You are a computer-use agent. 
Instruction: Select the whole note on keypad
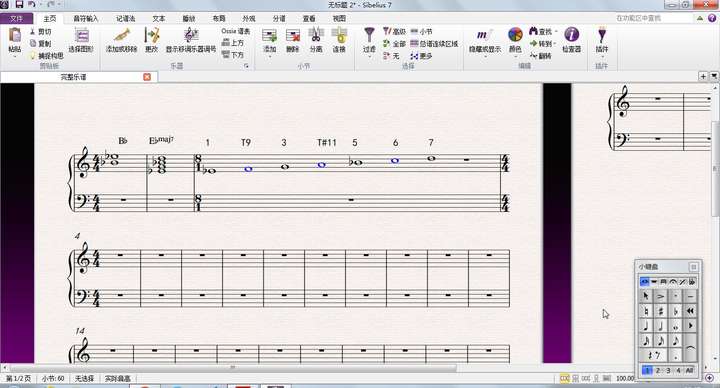tap(675, 326)
